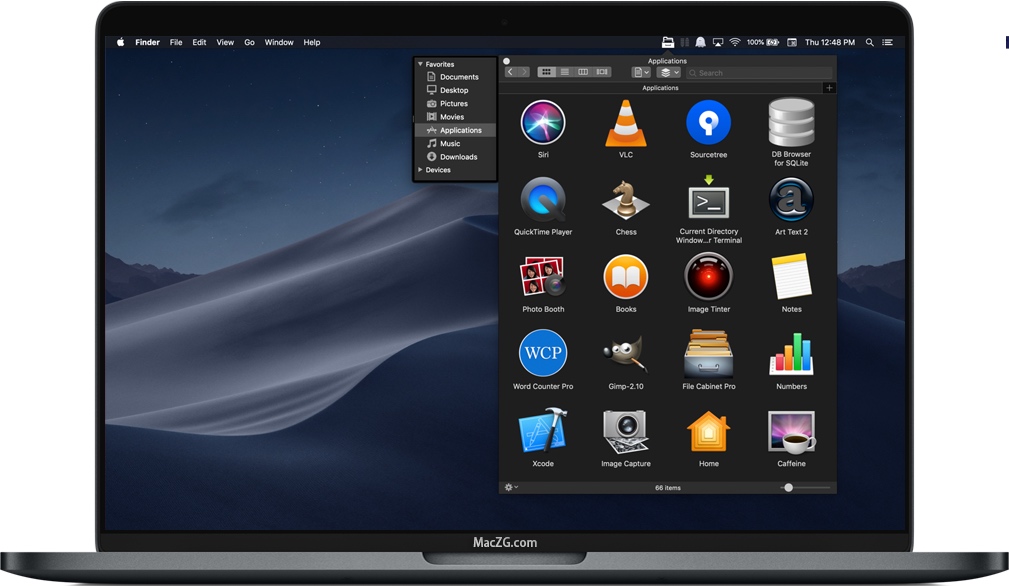
Task: Launch the VLC media player
Action: [x=626, y=123]
